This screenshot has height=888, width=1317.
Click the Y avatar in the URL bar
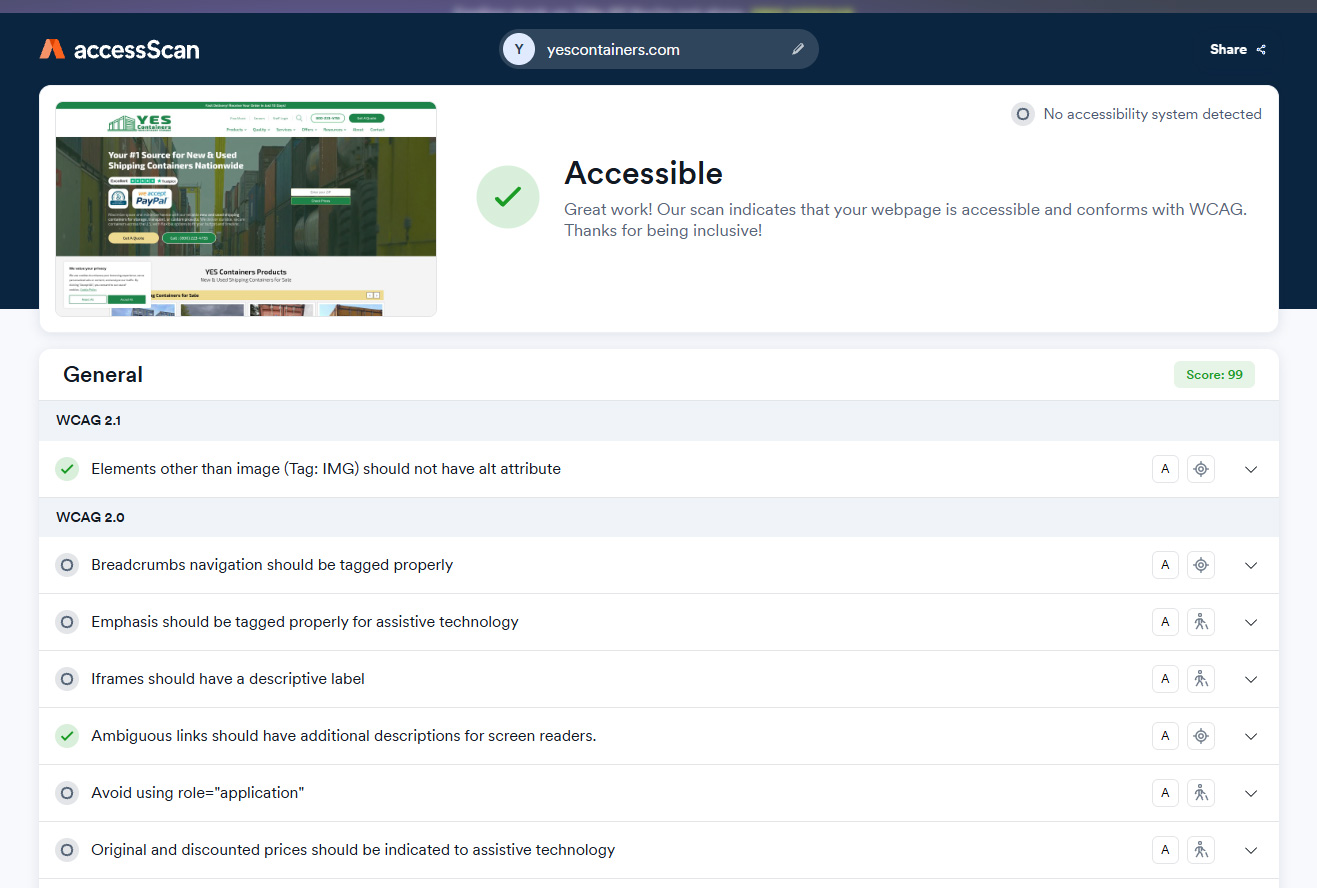(x=518, y=49)
